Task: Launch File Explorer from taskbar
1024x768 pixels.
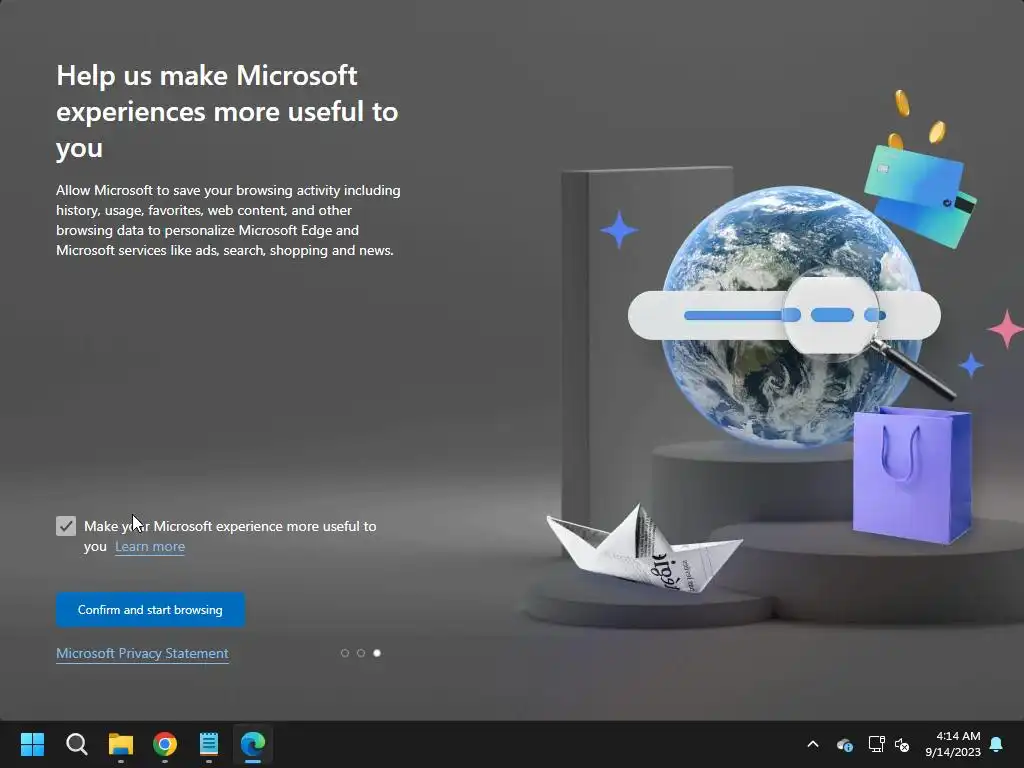Action: coord(121,744)
